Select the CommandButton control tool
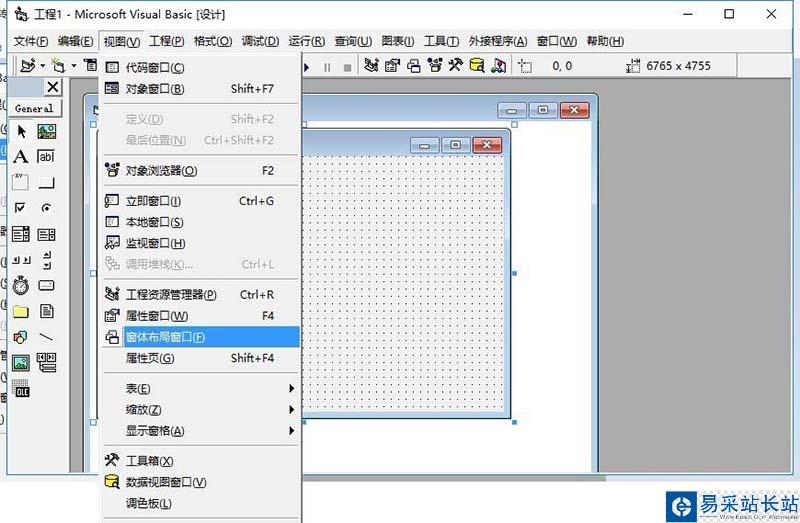 [46, 183]
